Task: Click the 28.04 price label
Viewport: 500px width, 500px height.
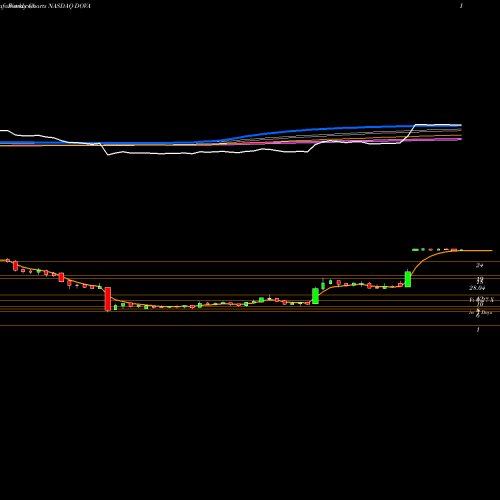Action: (x=477, y=288)
